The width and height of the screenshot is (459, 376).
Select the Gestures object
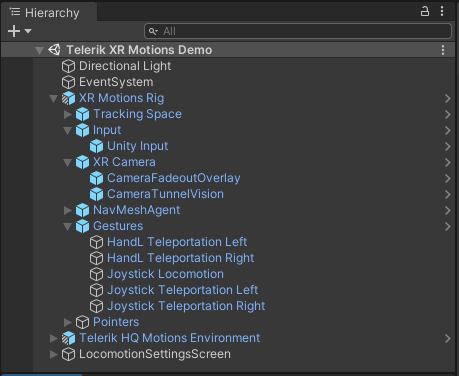[x=118, y=226]
